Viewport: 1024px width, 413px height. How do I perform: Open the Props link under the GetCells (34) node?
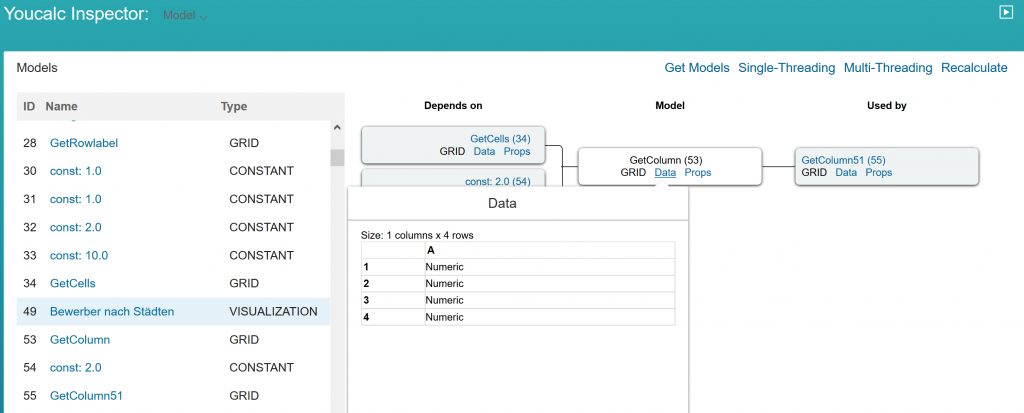pyautogui.click(x=517, y=151)
